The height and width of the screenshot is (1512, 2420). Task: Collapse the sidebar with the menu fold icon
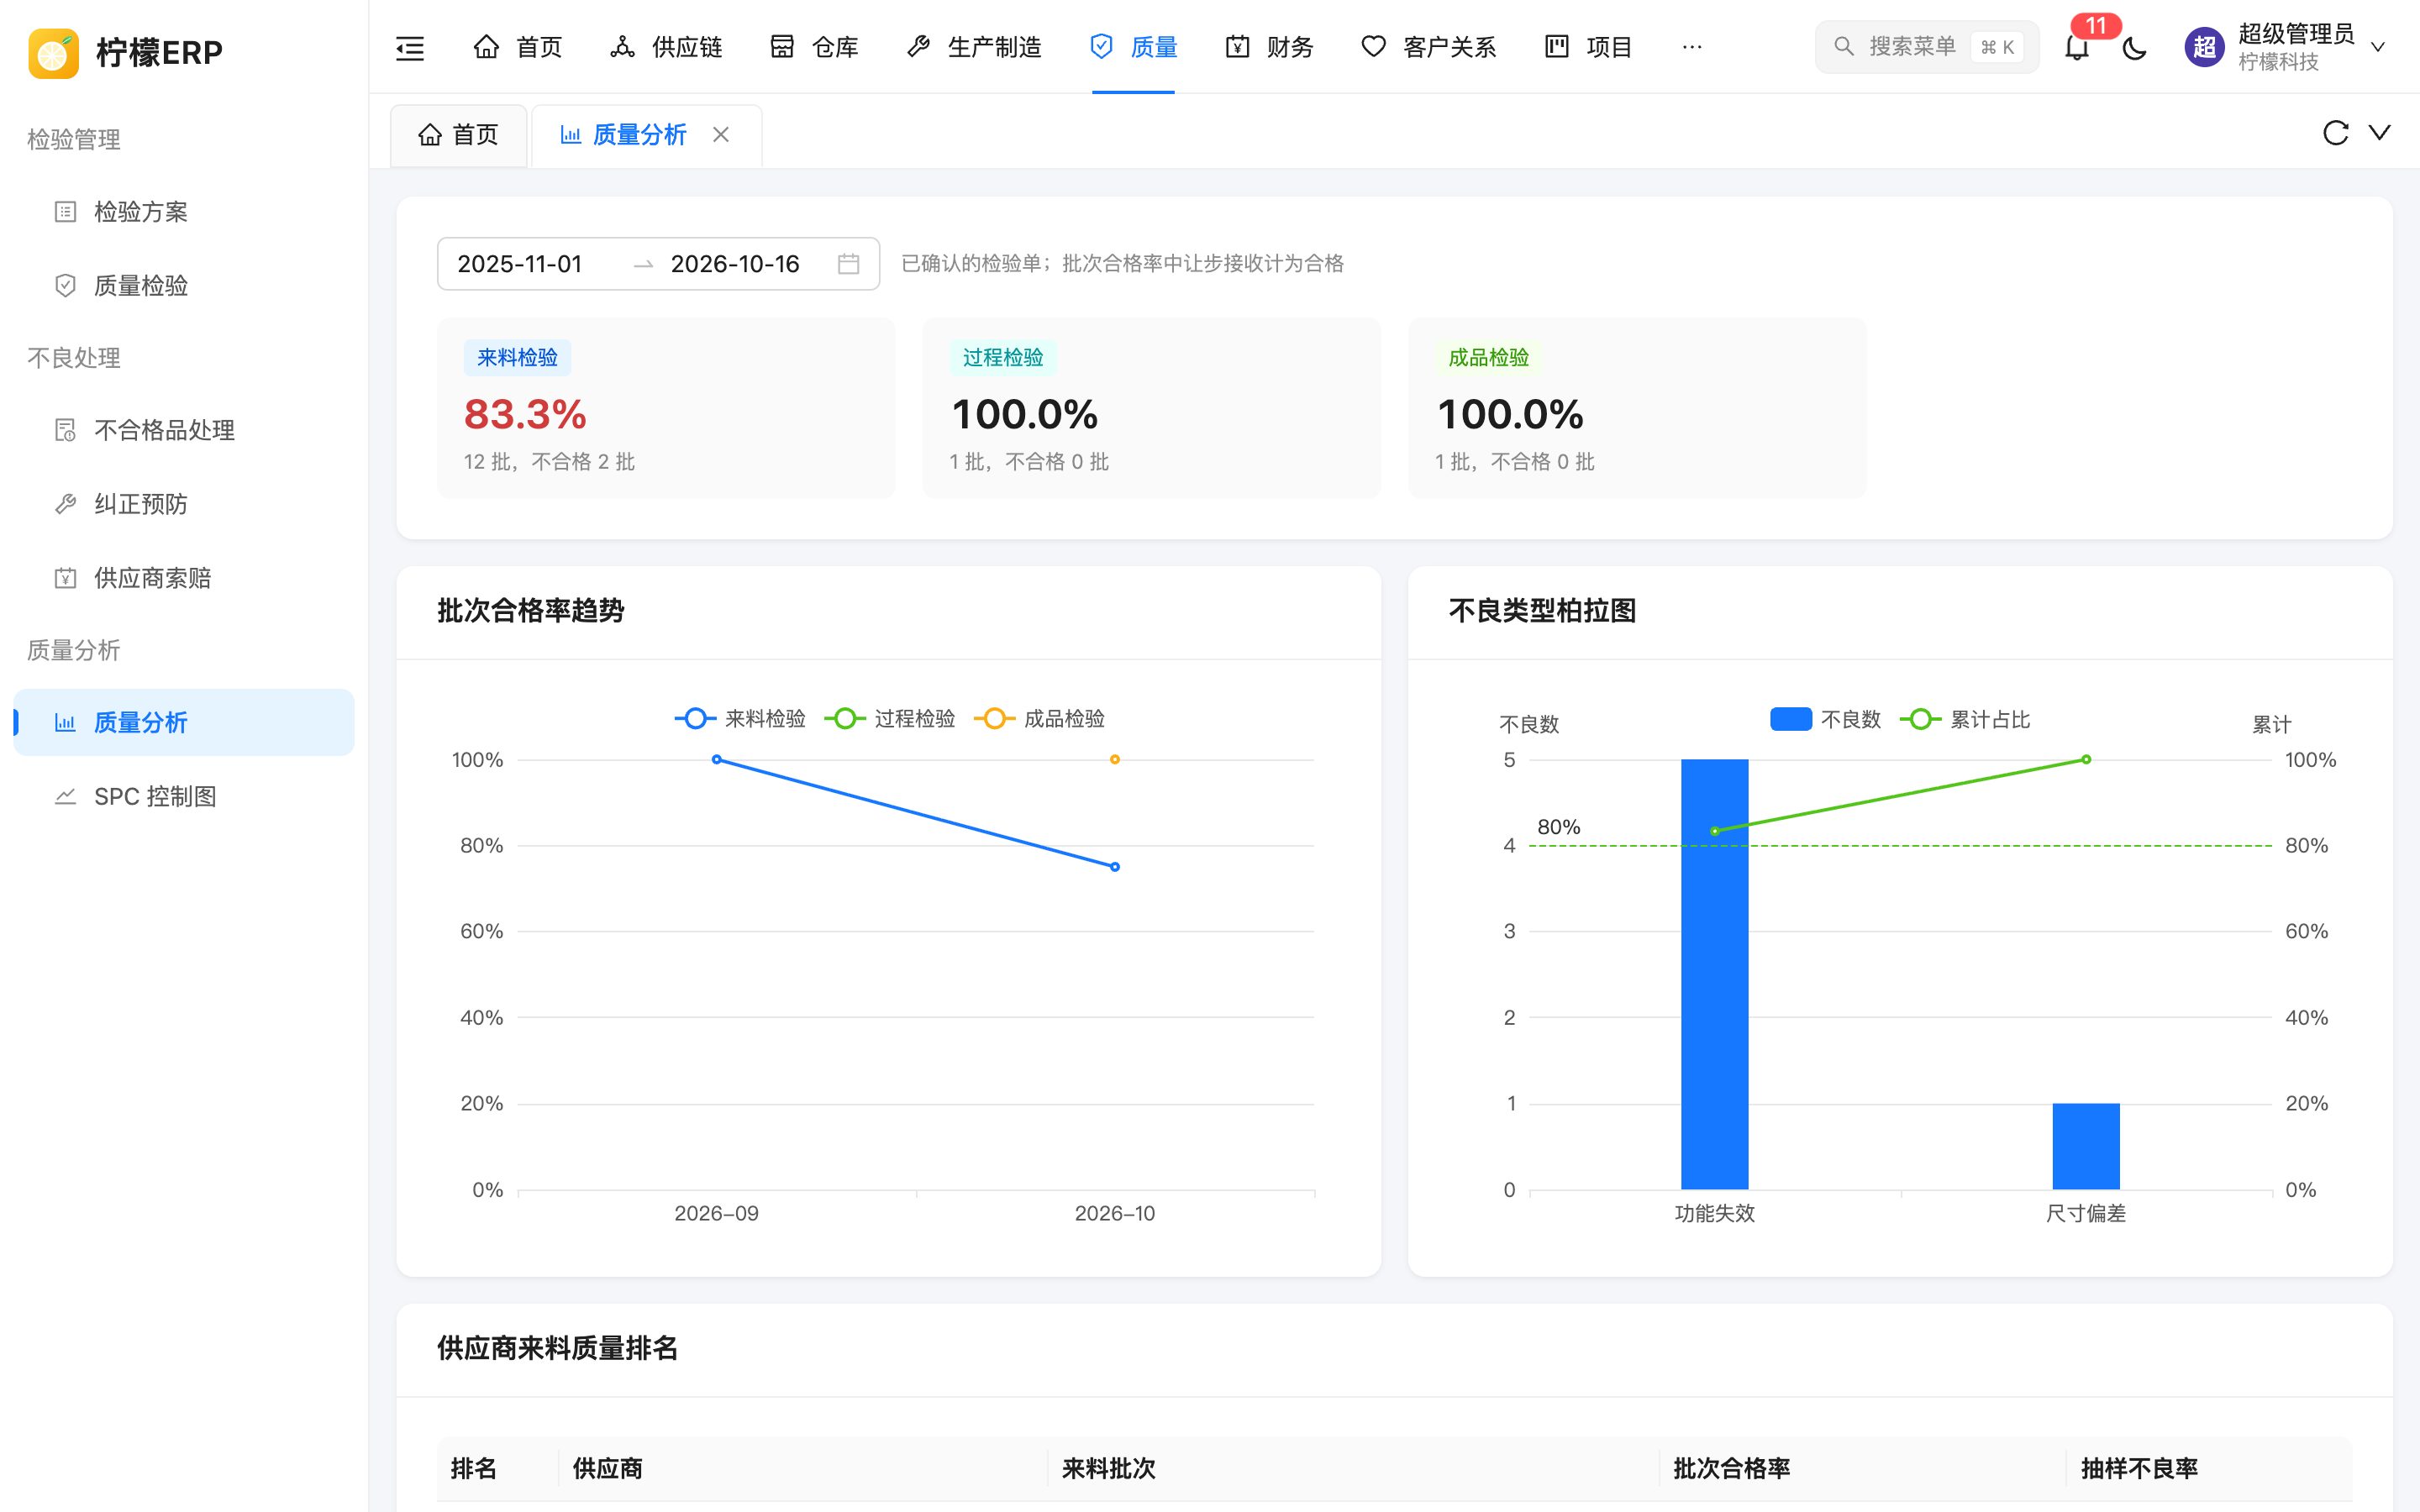pyautogui.click(x=410, y=47)
